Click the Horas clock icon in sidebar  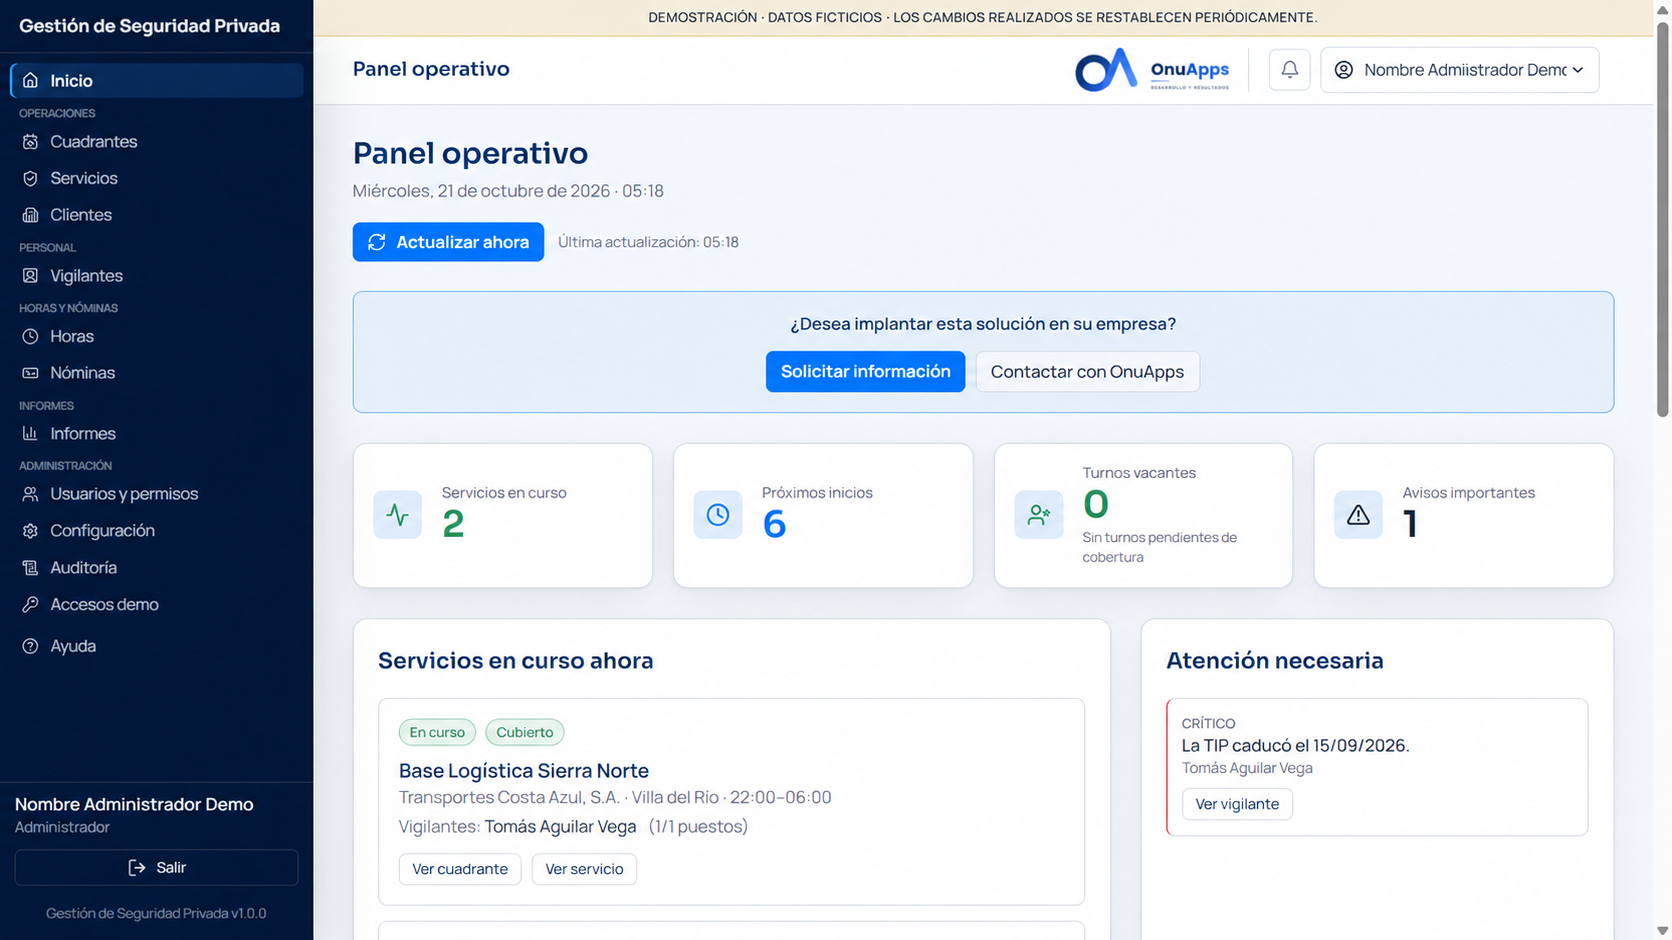coord(31,337)
